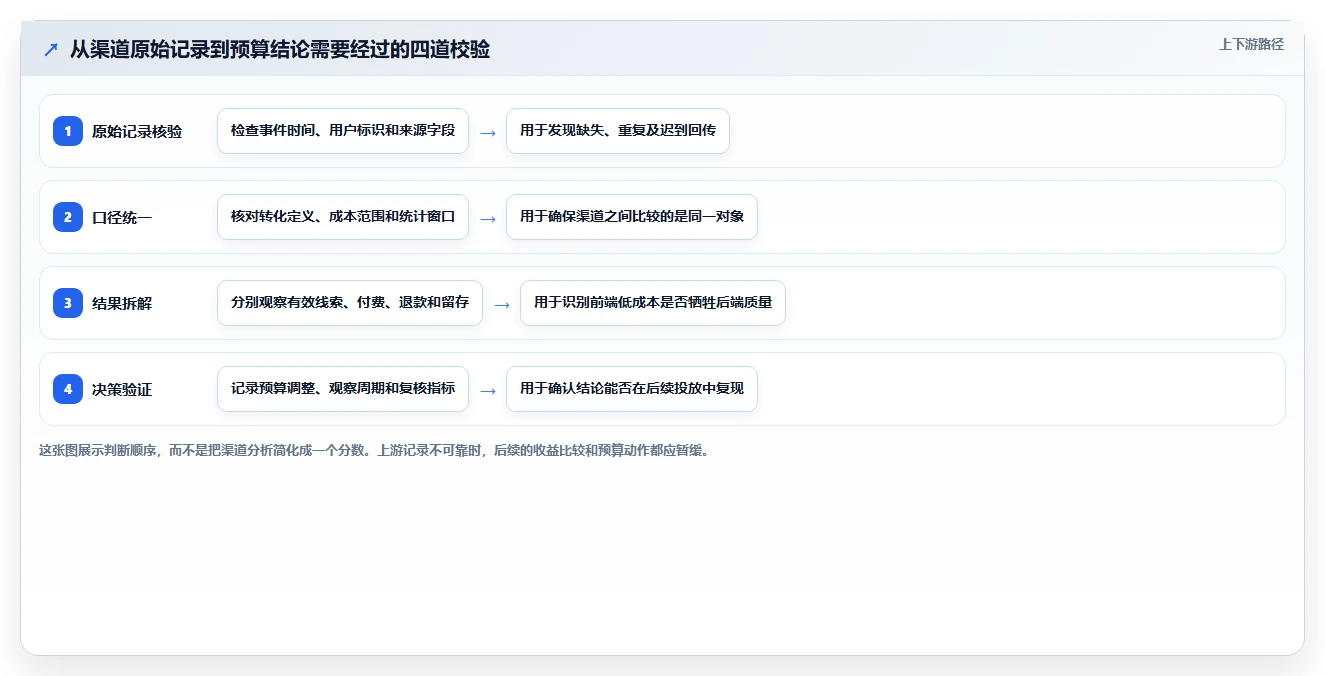Viewport: 1325px width, 676px height.
Task: Click the trend arrow icon beside the title
Action: [x=50, y=49]
